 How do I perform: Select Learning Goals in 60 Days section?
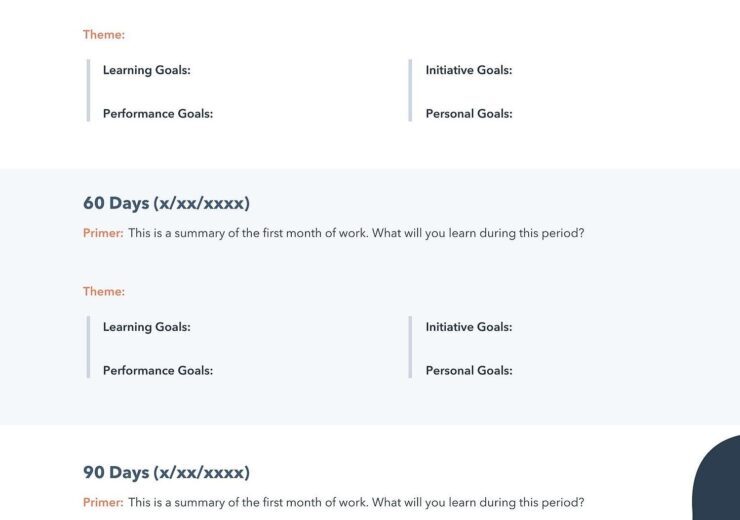(147, 327)
